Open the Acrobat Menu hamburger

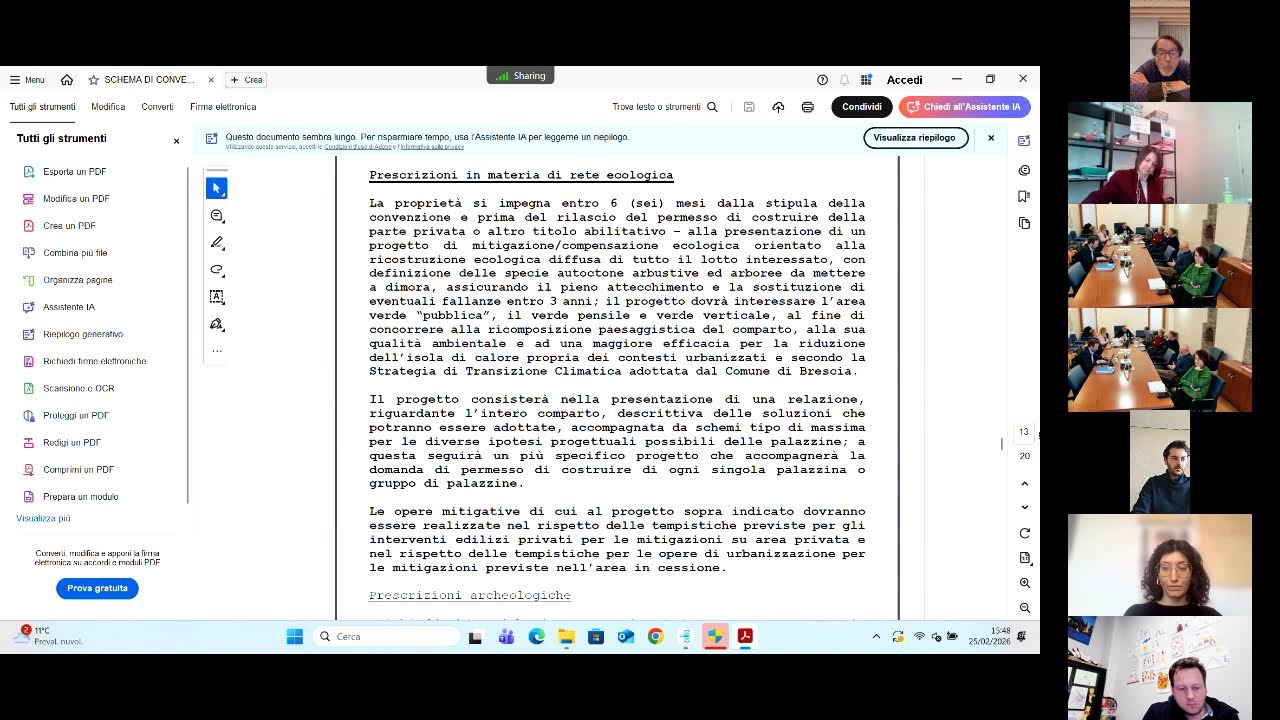click(27, 80)
